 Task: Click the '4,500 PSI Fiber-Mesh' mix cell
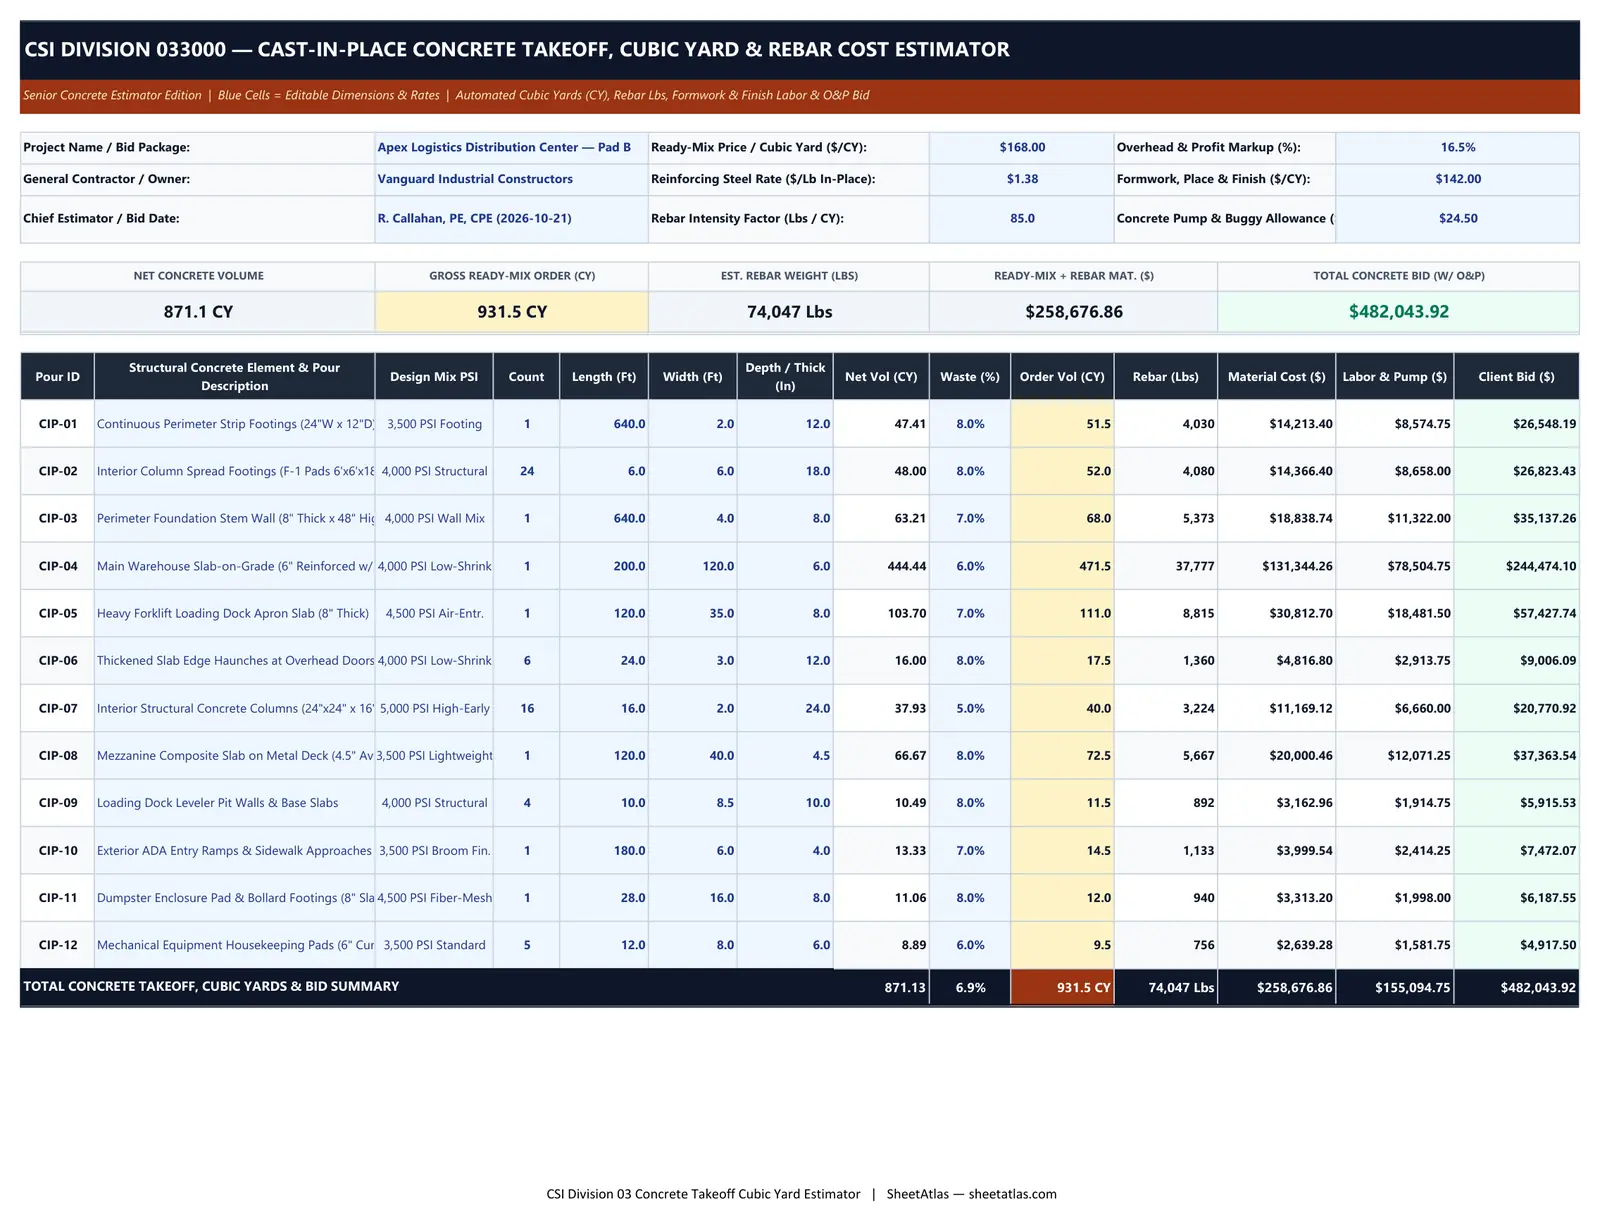pyautogui.click(x=434, y=897)
